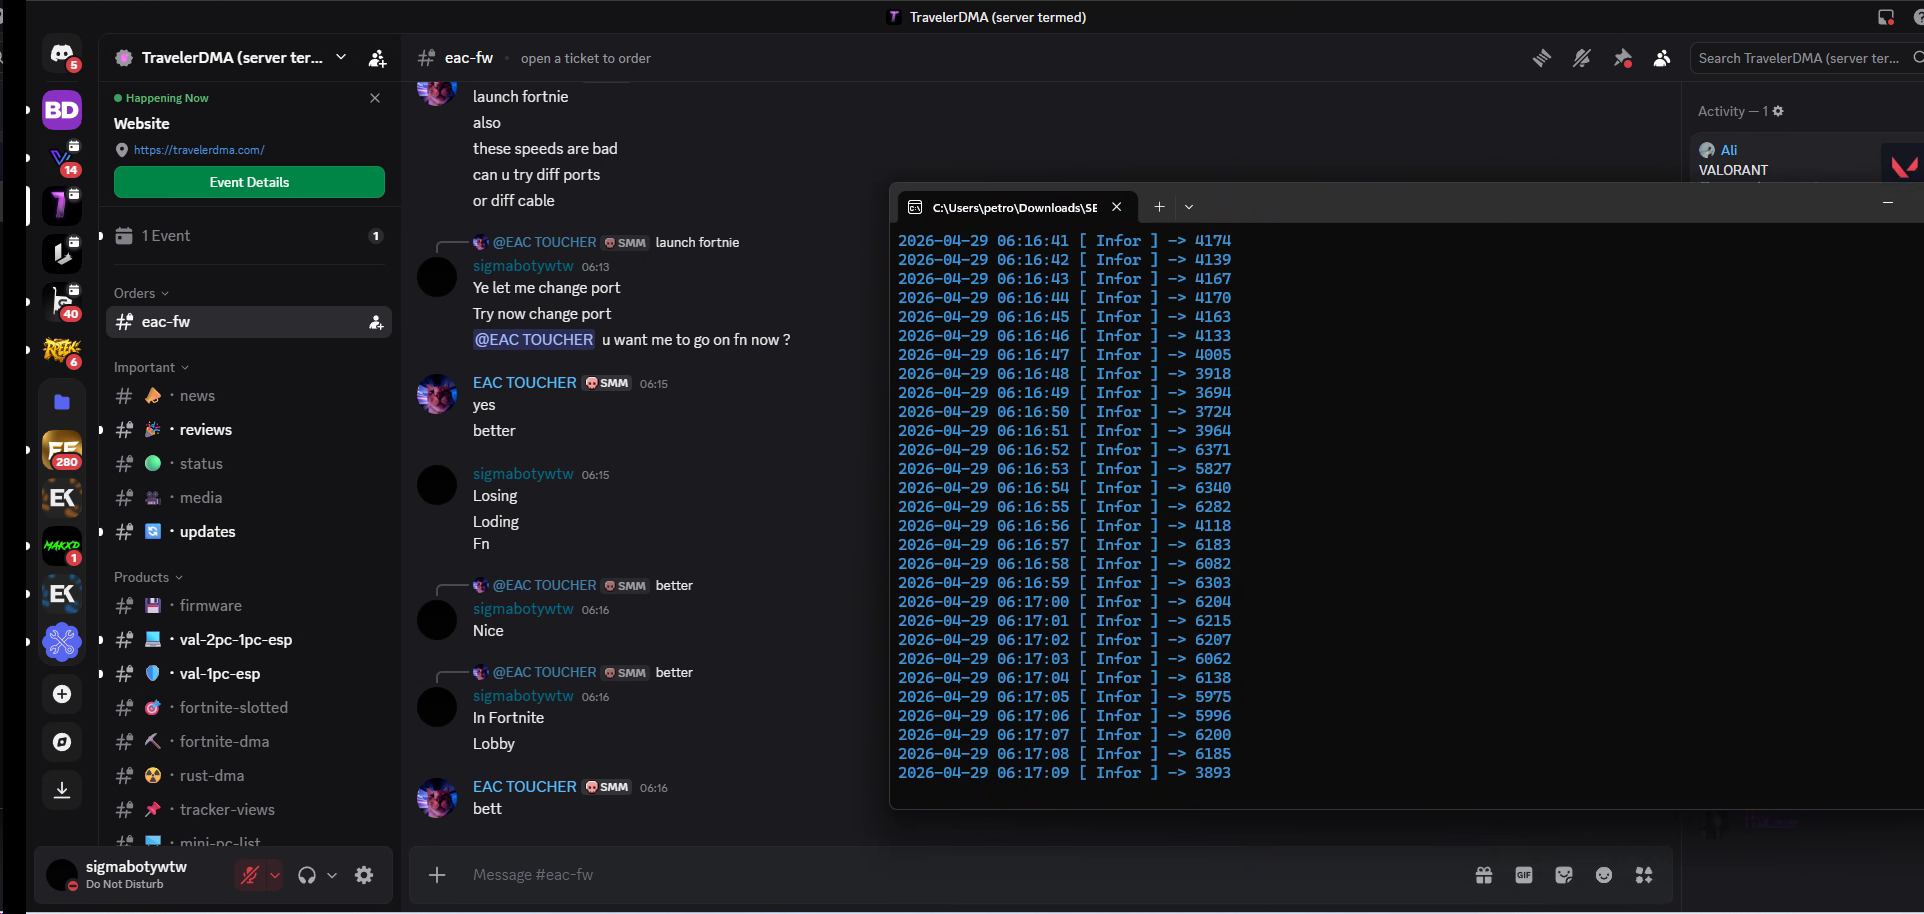Open the reviews channel
1924x914 pixels.
coord(249,430)
